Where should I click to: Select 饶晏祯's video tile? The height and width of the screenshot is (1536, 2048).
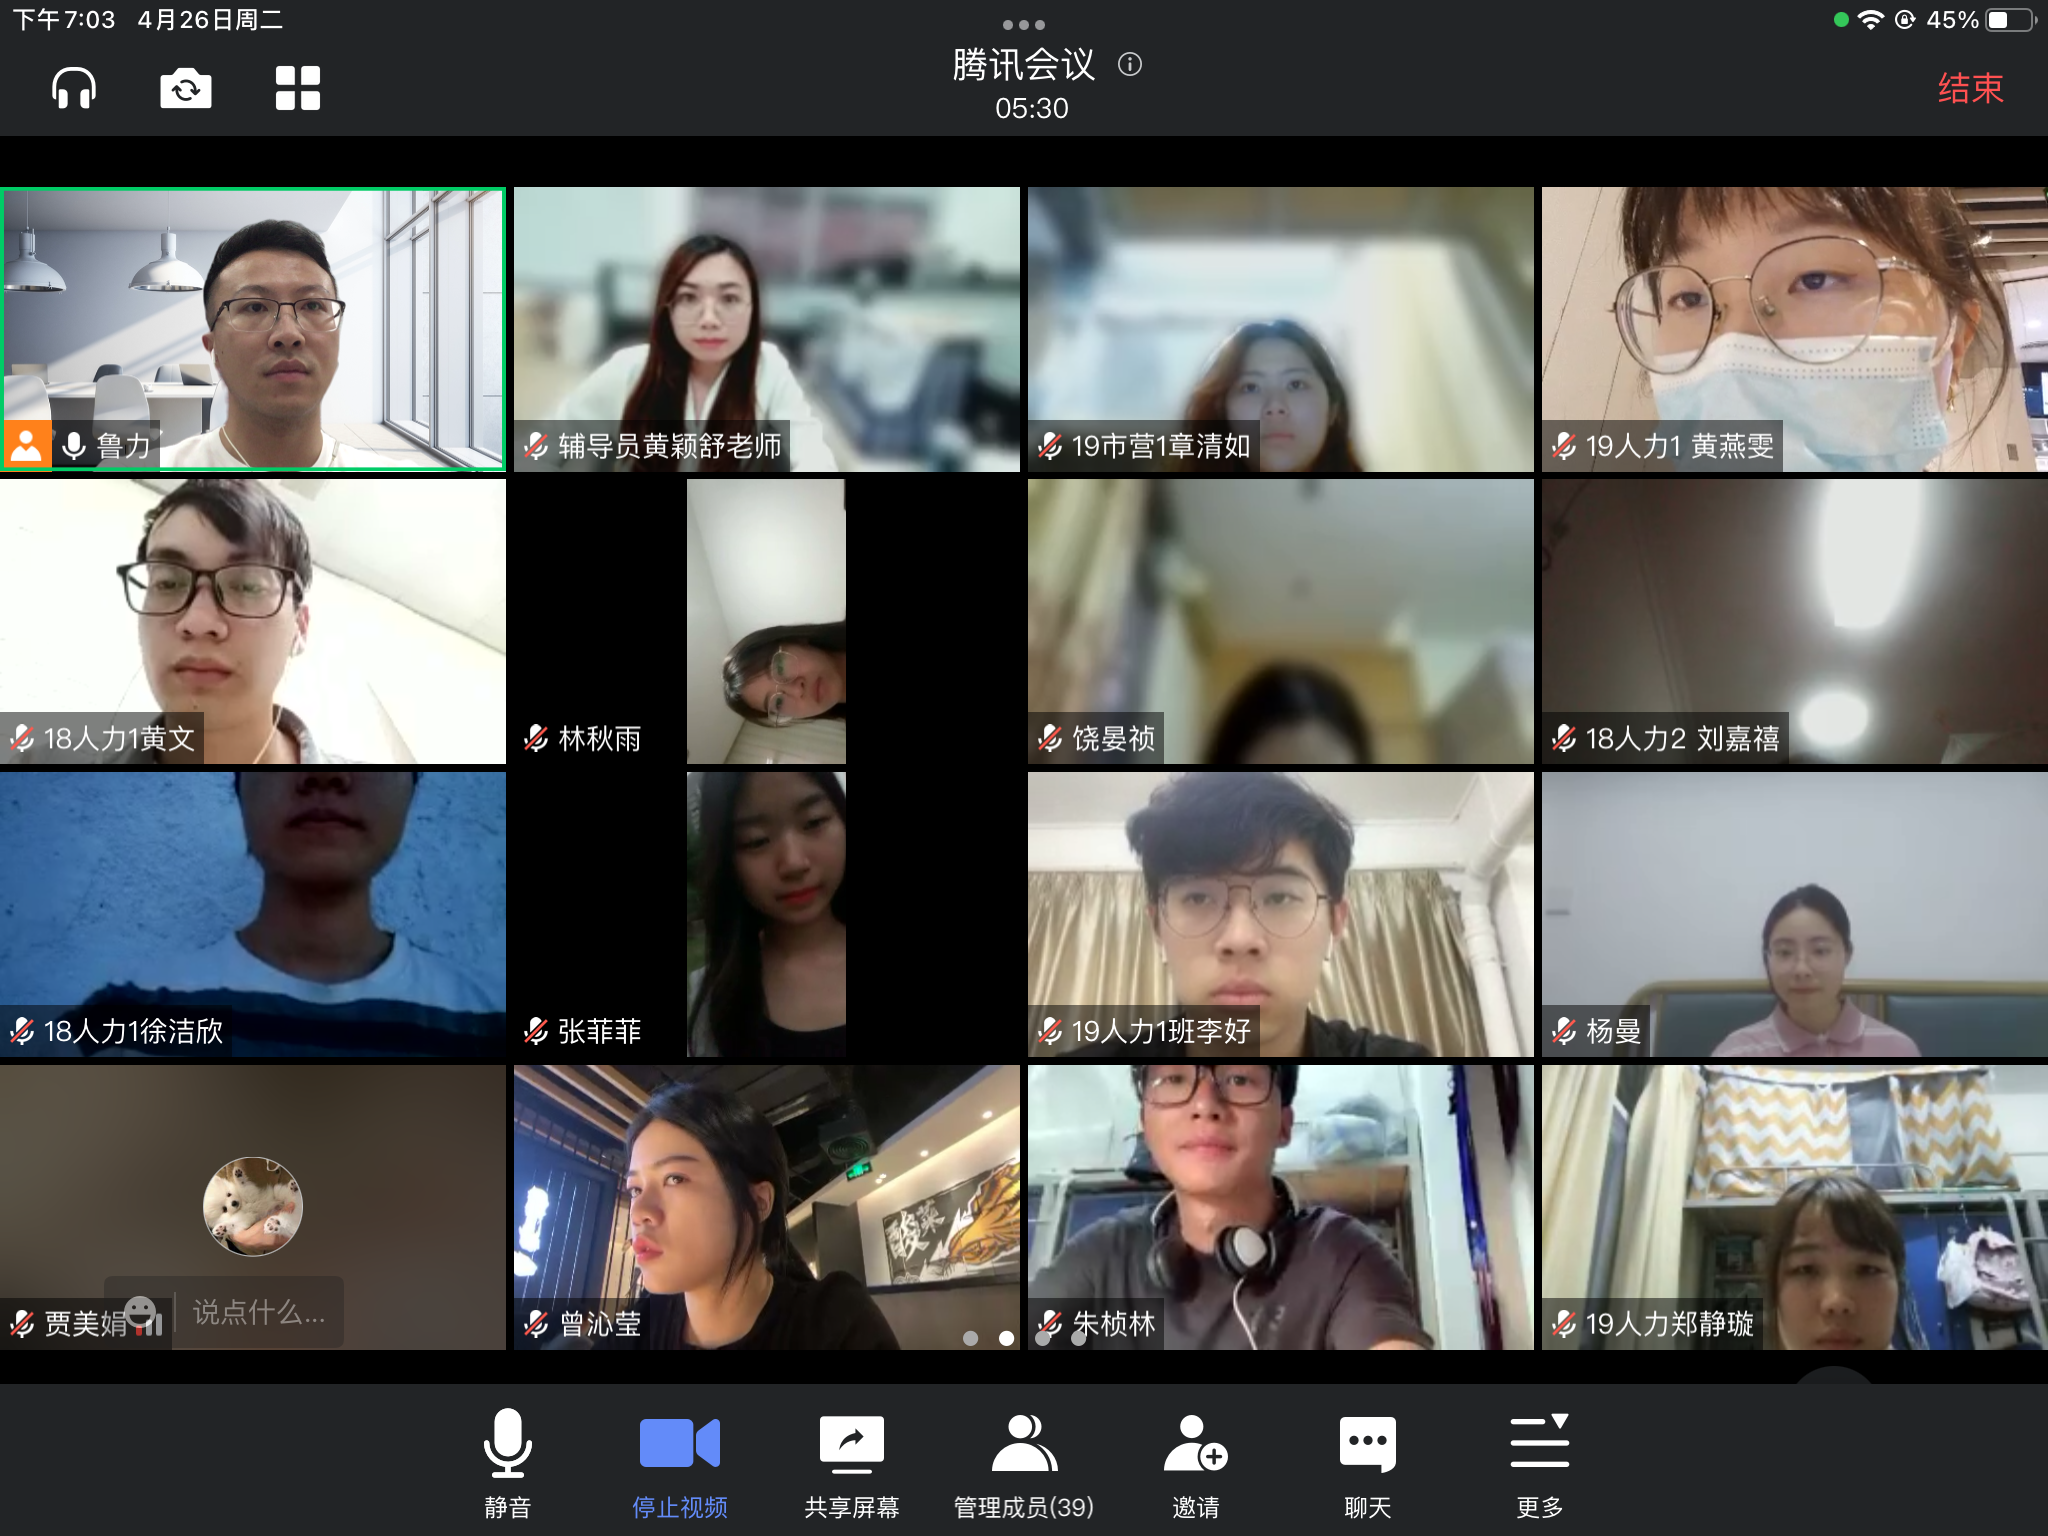[1281, 622]
